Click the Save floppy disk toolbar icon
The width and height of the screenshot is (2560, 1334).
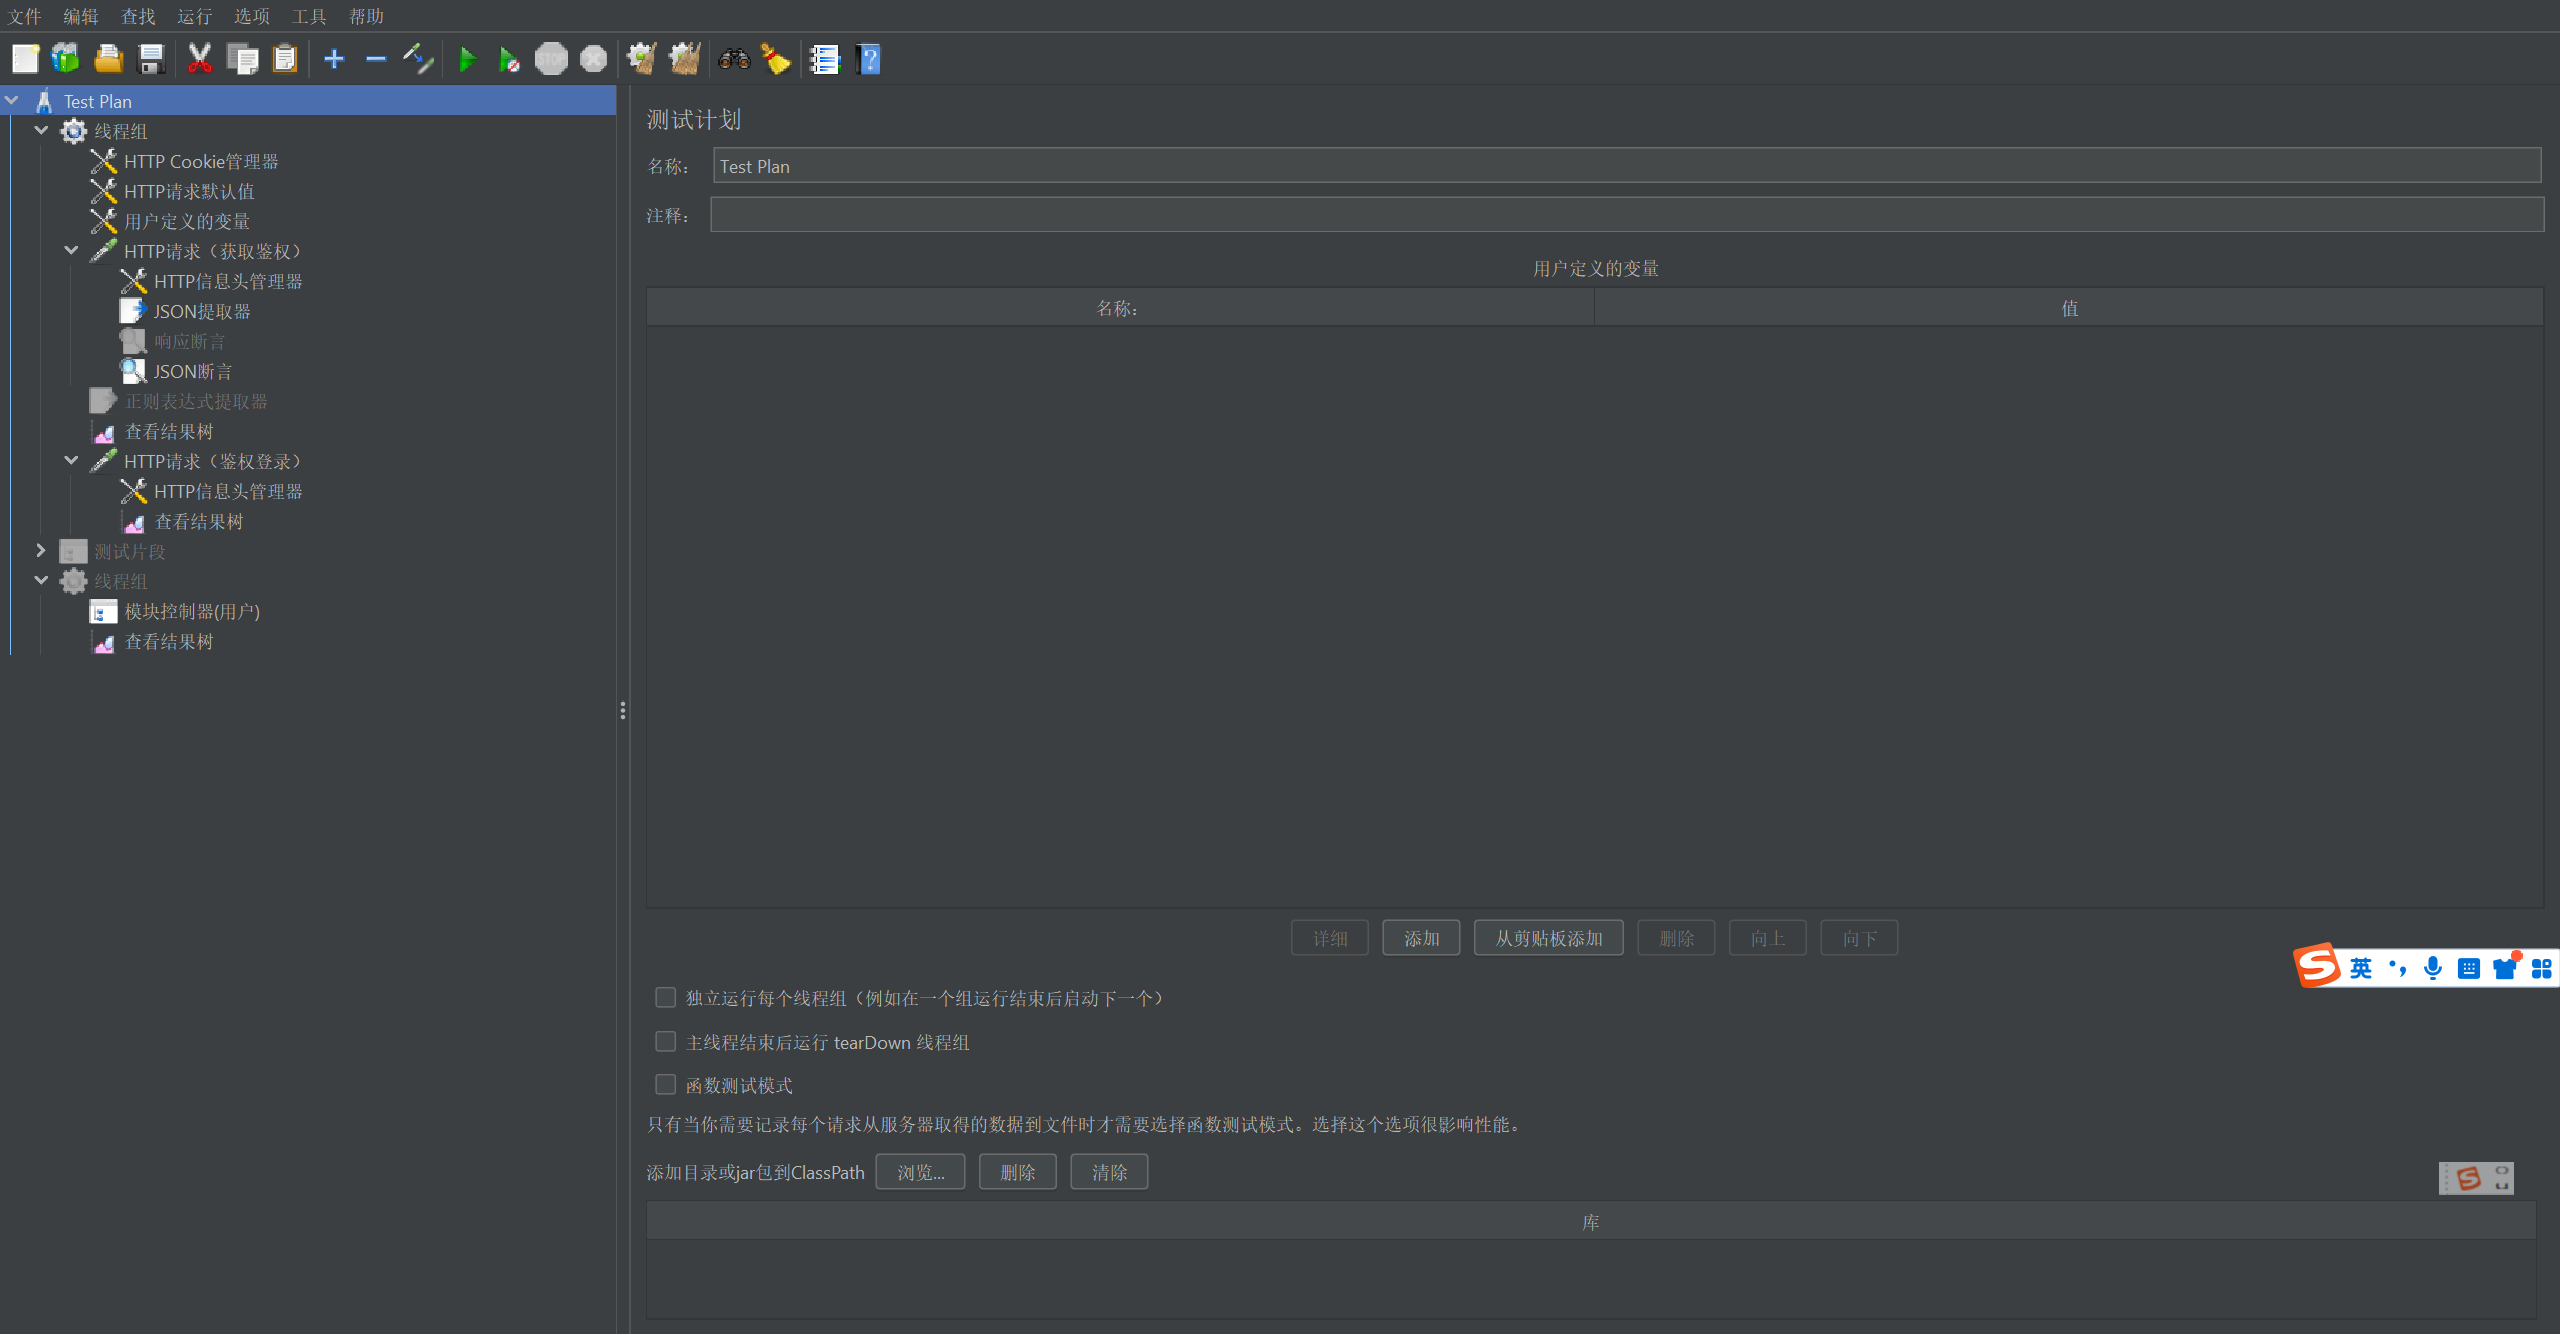tap(151, 60)
